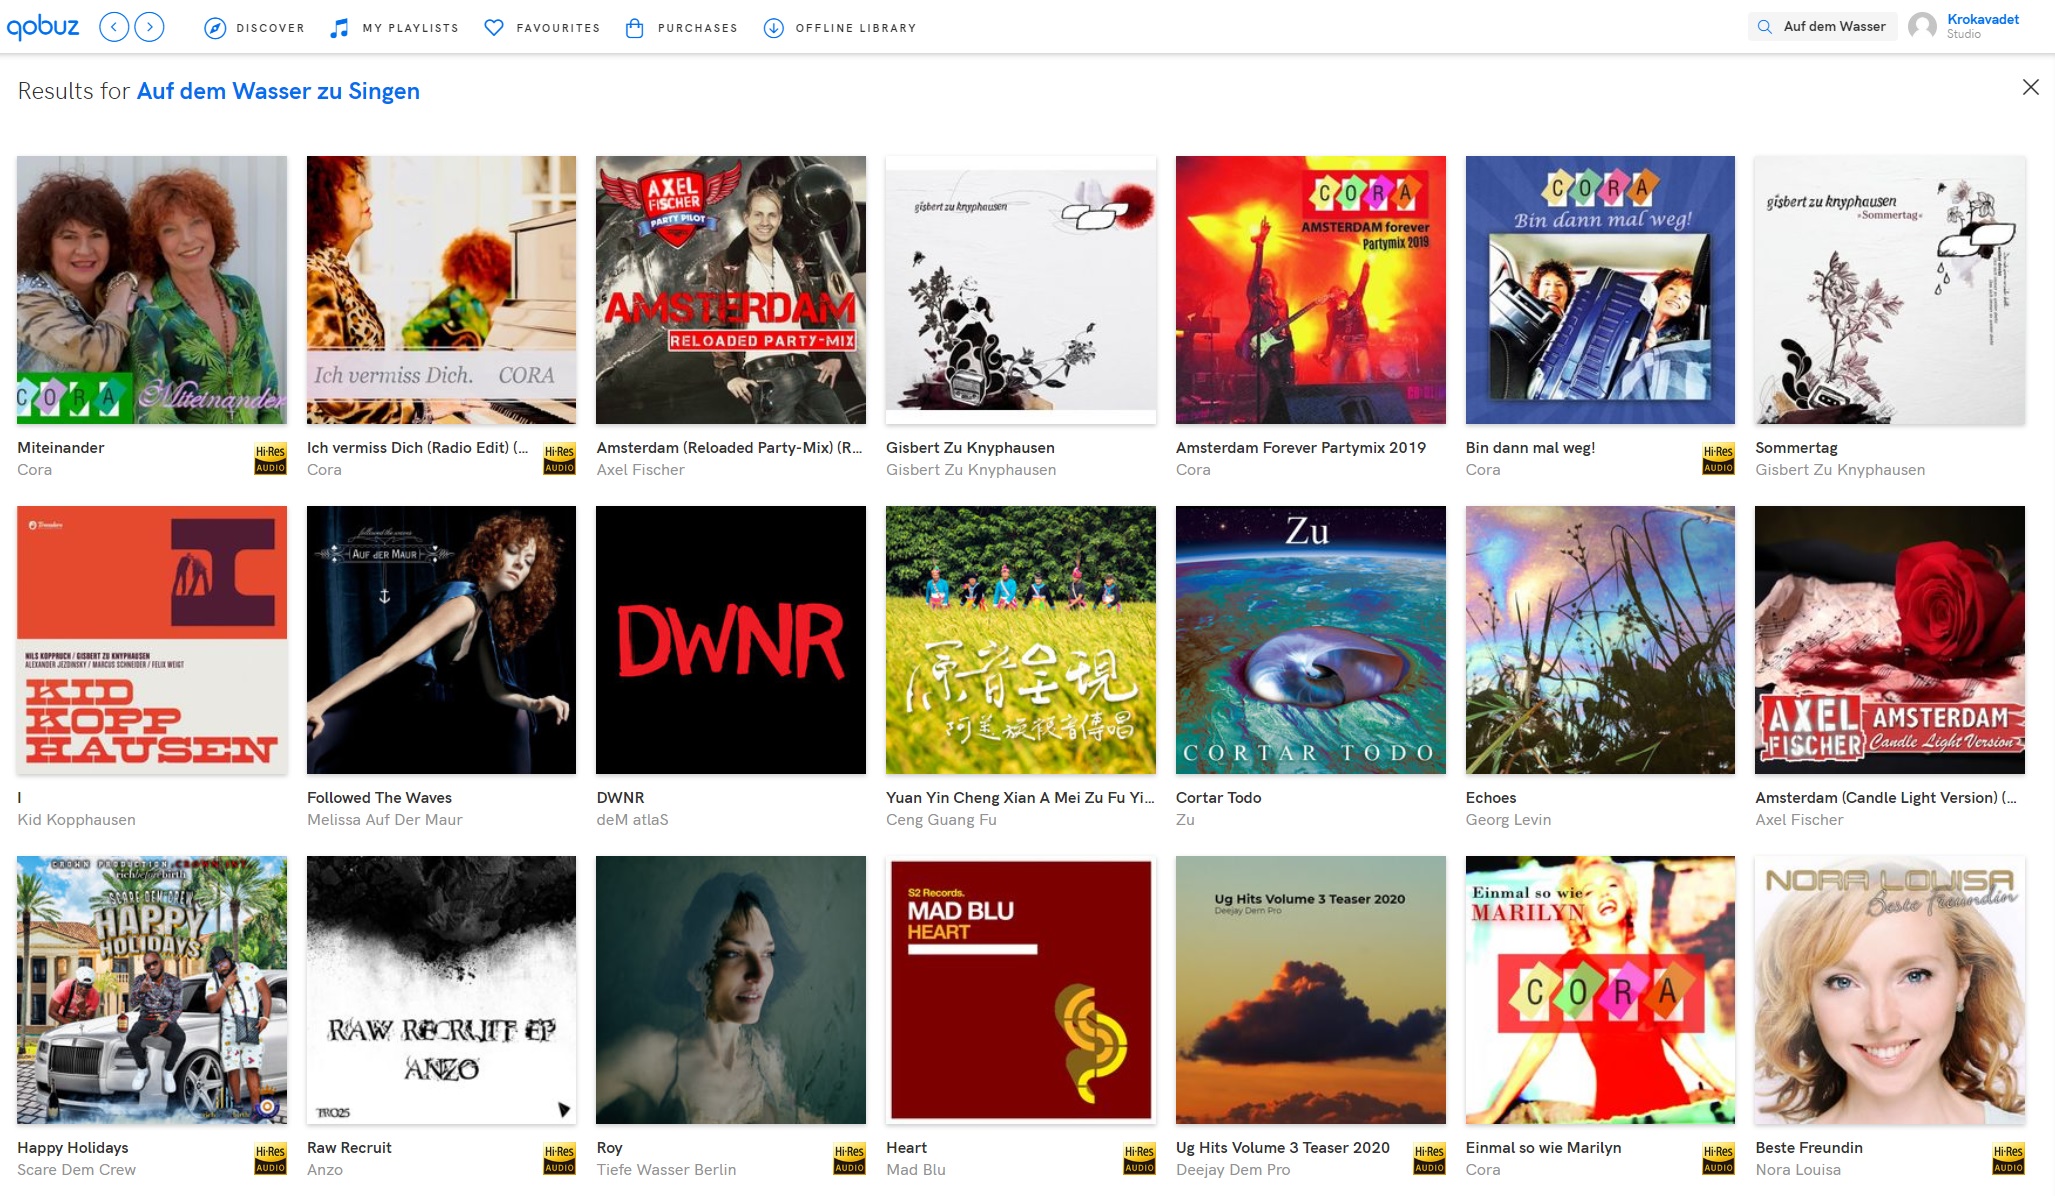Open the Mad Blu Heart cover
The width and height of the screenshot is (2055, 1196).
pos(1021,990)
